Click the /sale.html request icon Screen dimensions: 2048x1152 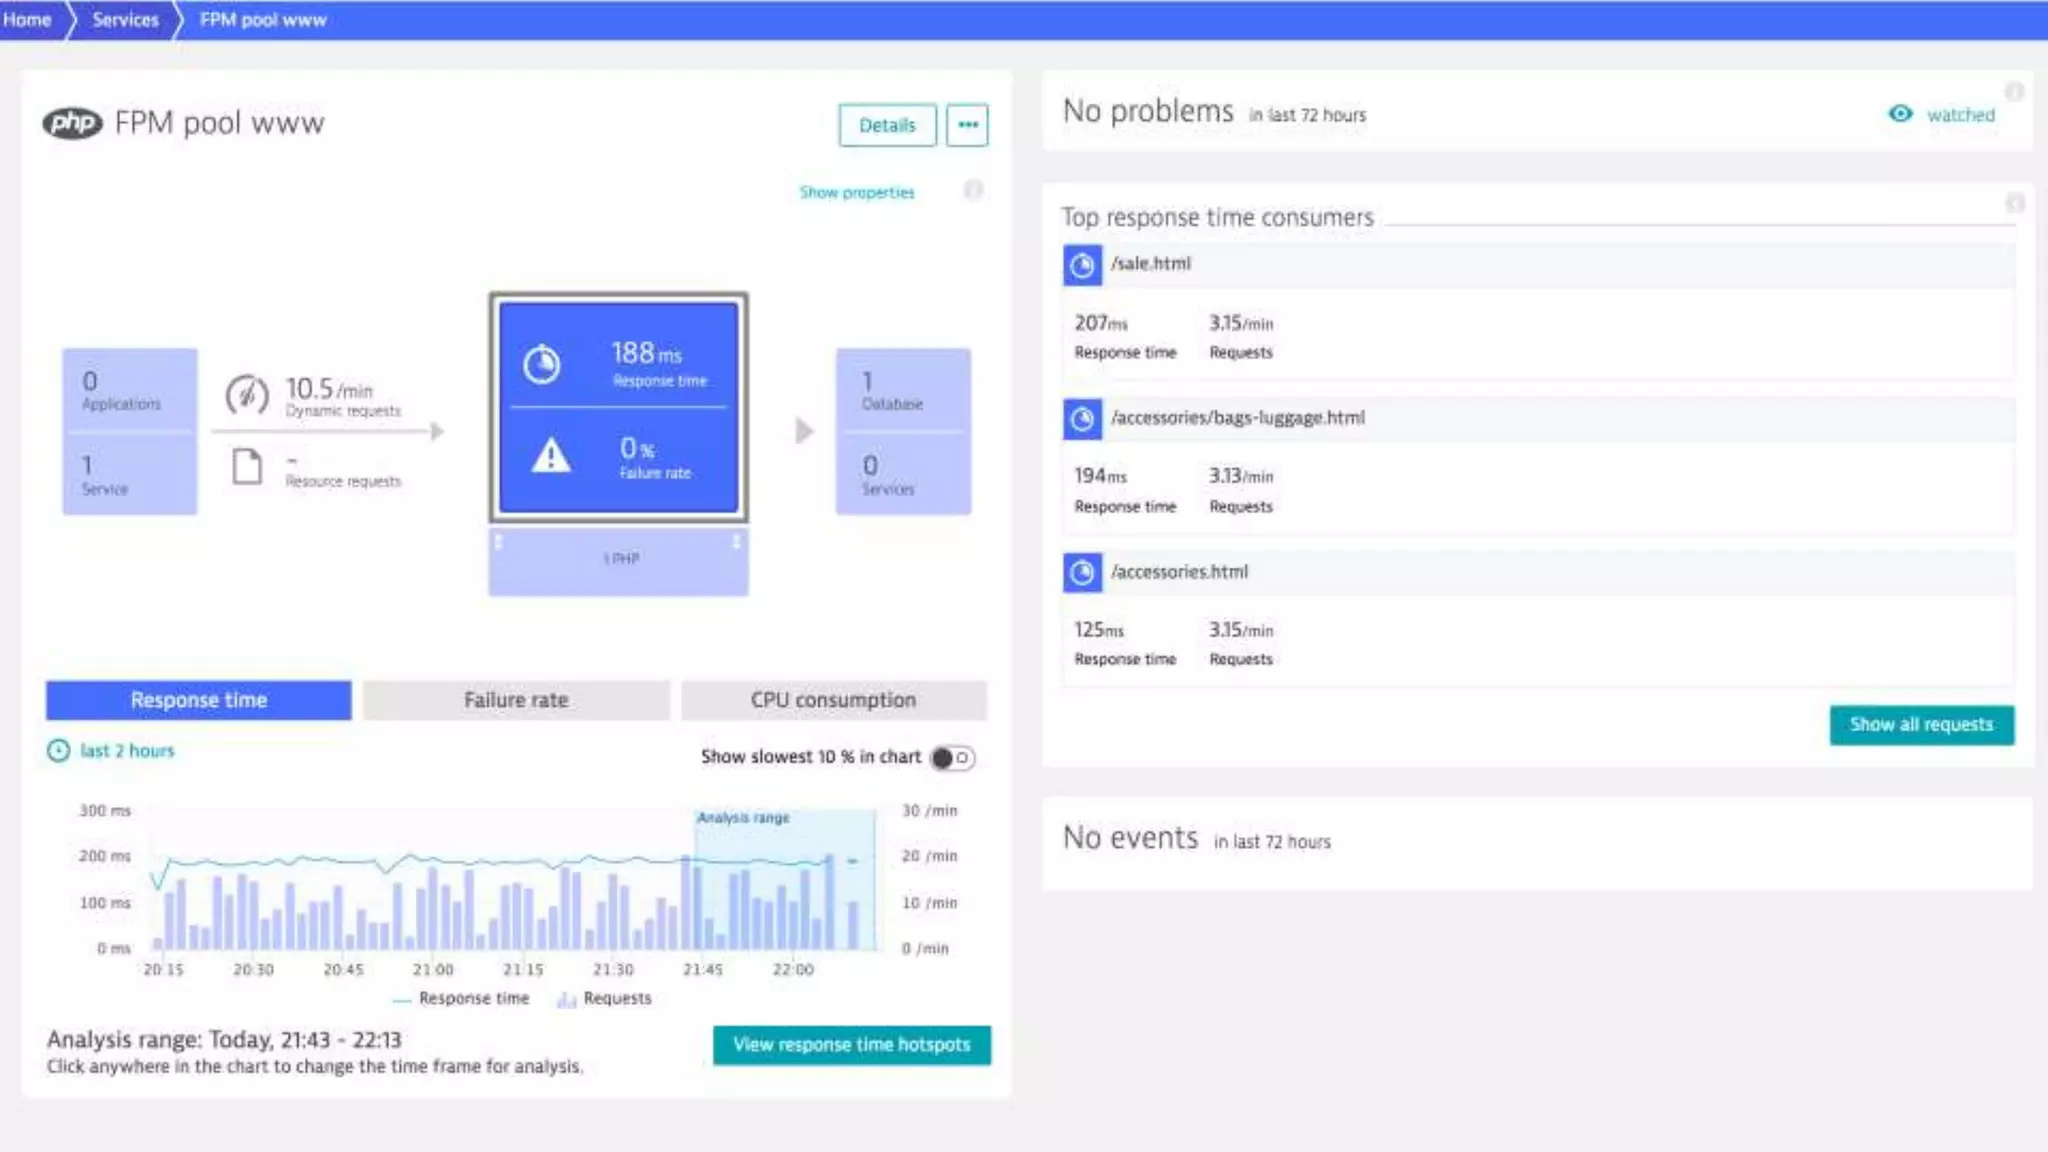(x=1082, y=265)
